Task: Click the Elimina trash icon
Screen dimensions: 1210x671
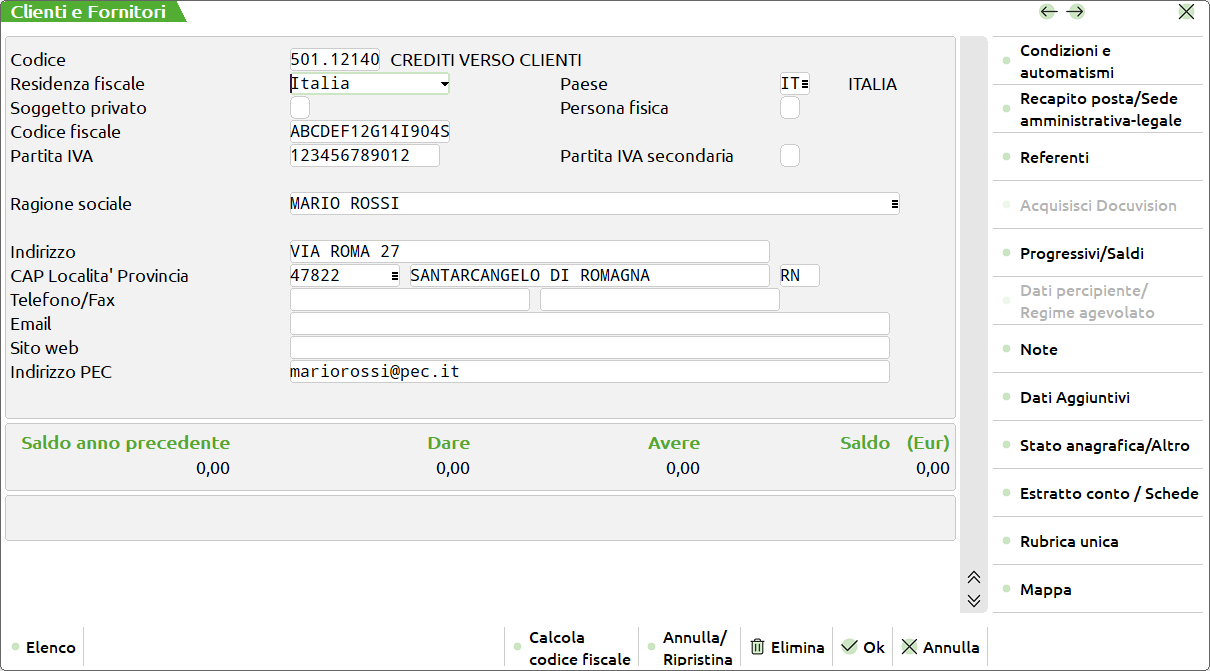Action: 758,647
